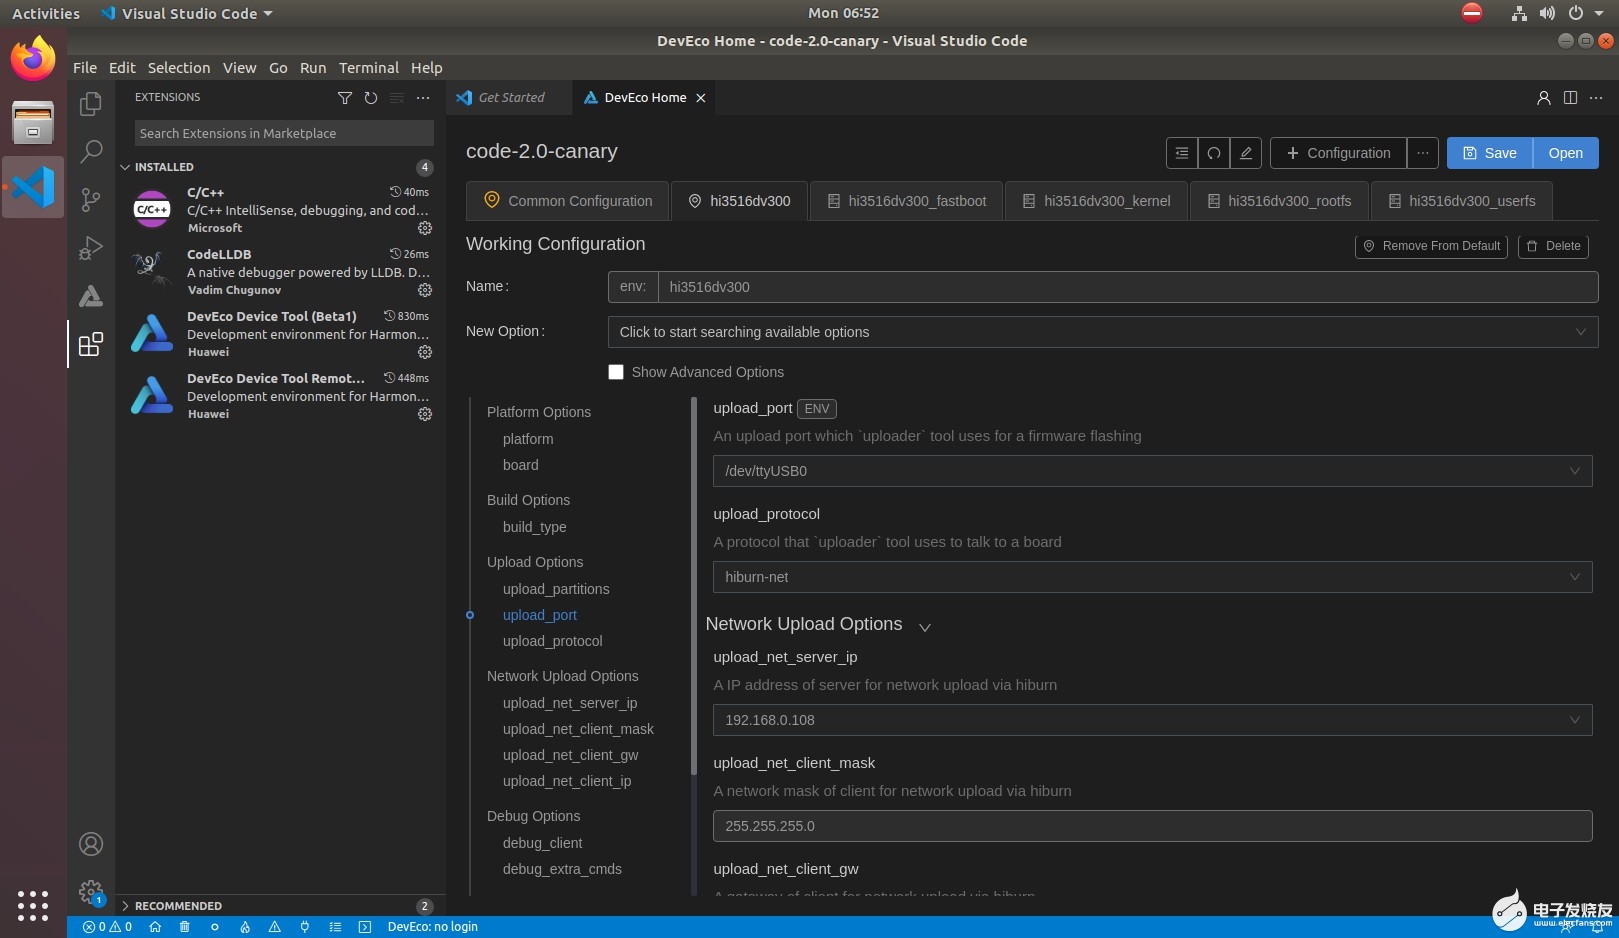Open Firefox from the Ubuntu dock
The image size is (1619, 938).
(33, 59)
